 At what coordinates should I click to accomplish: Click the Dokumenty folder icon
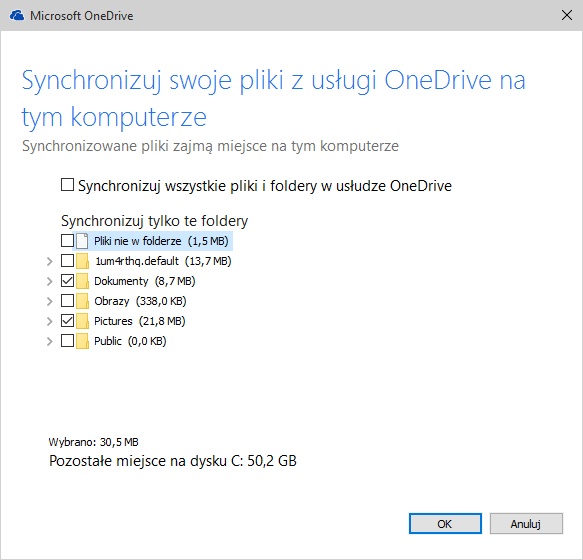83,281
